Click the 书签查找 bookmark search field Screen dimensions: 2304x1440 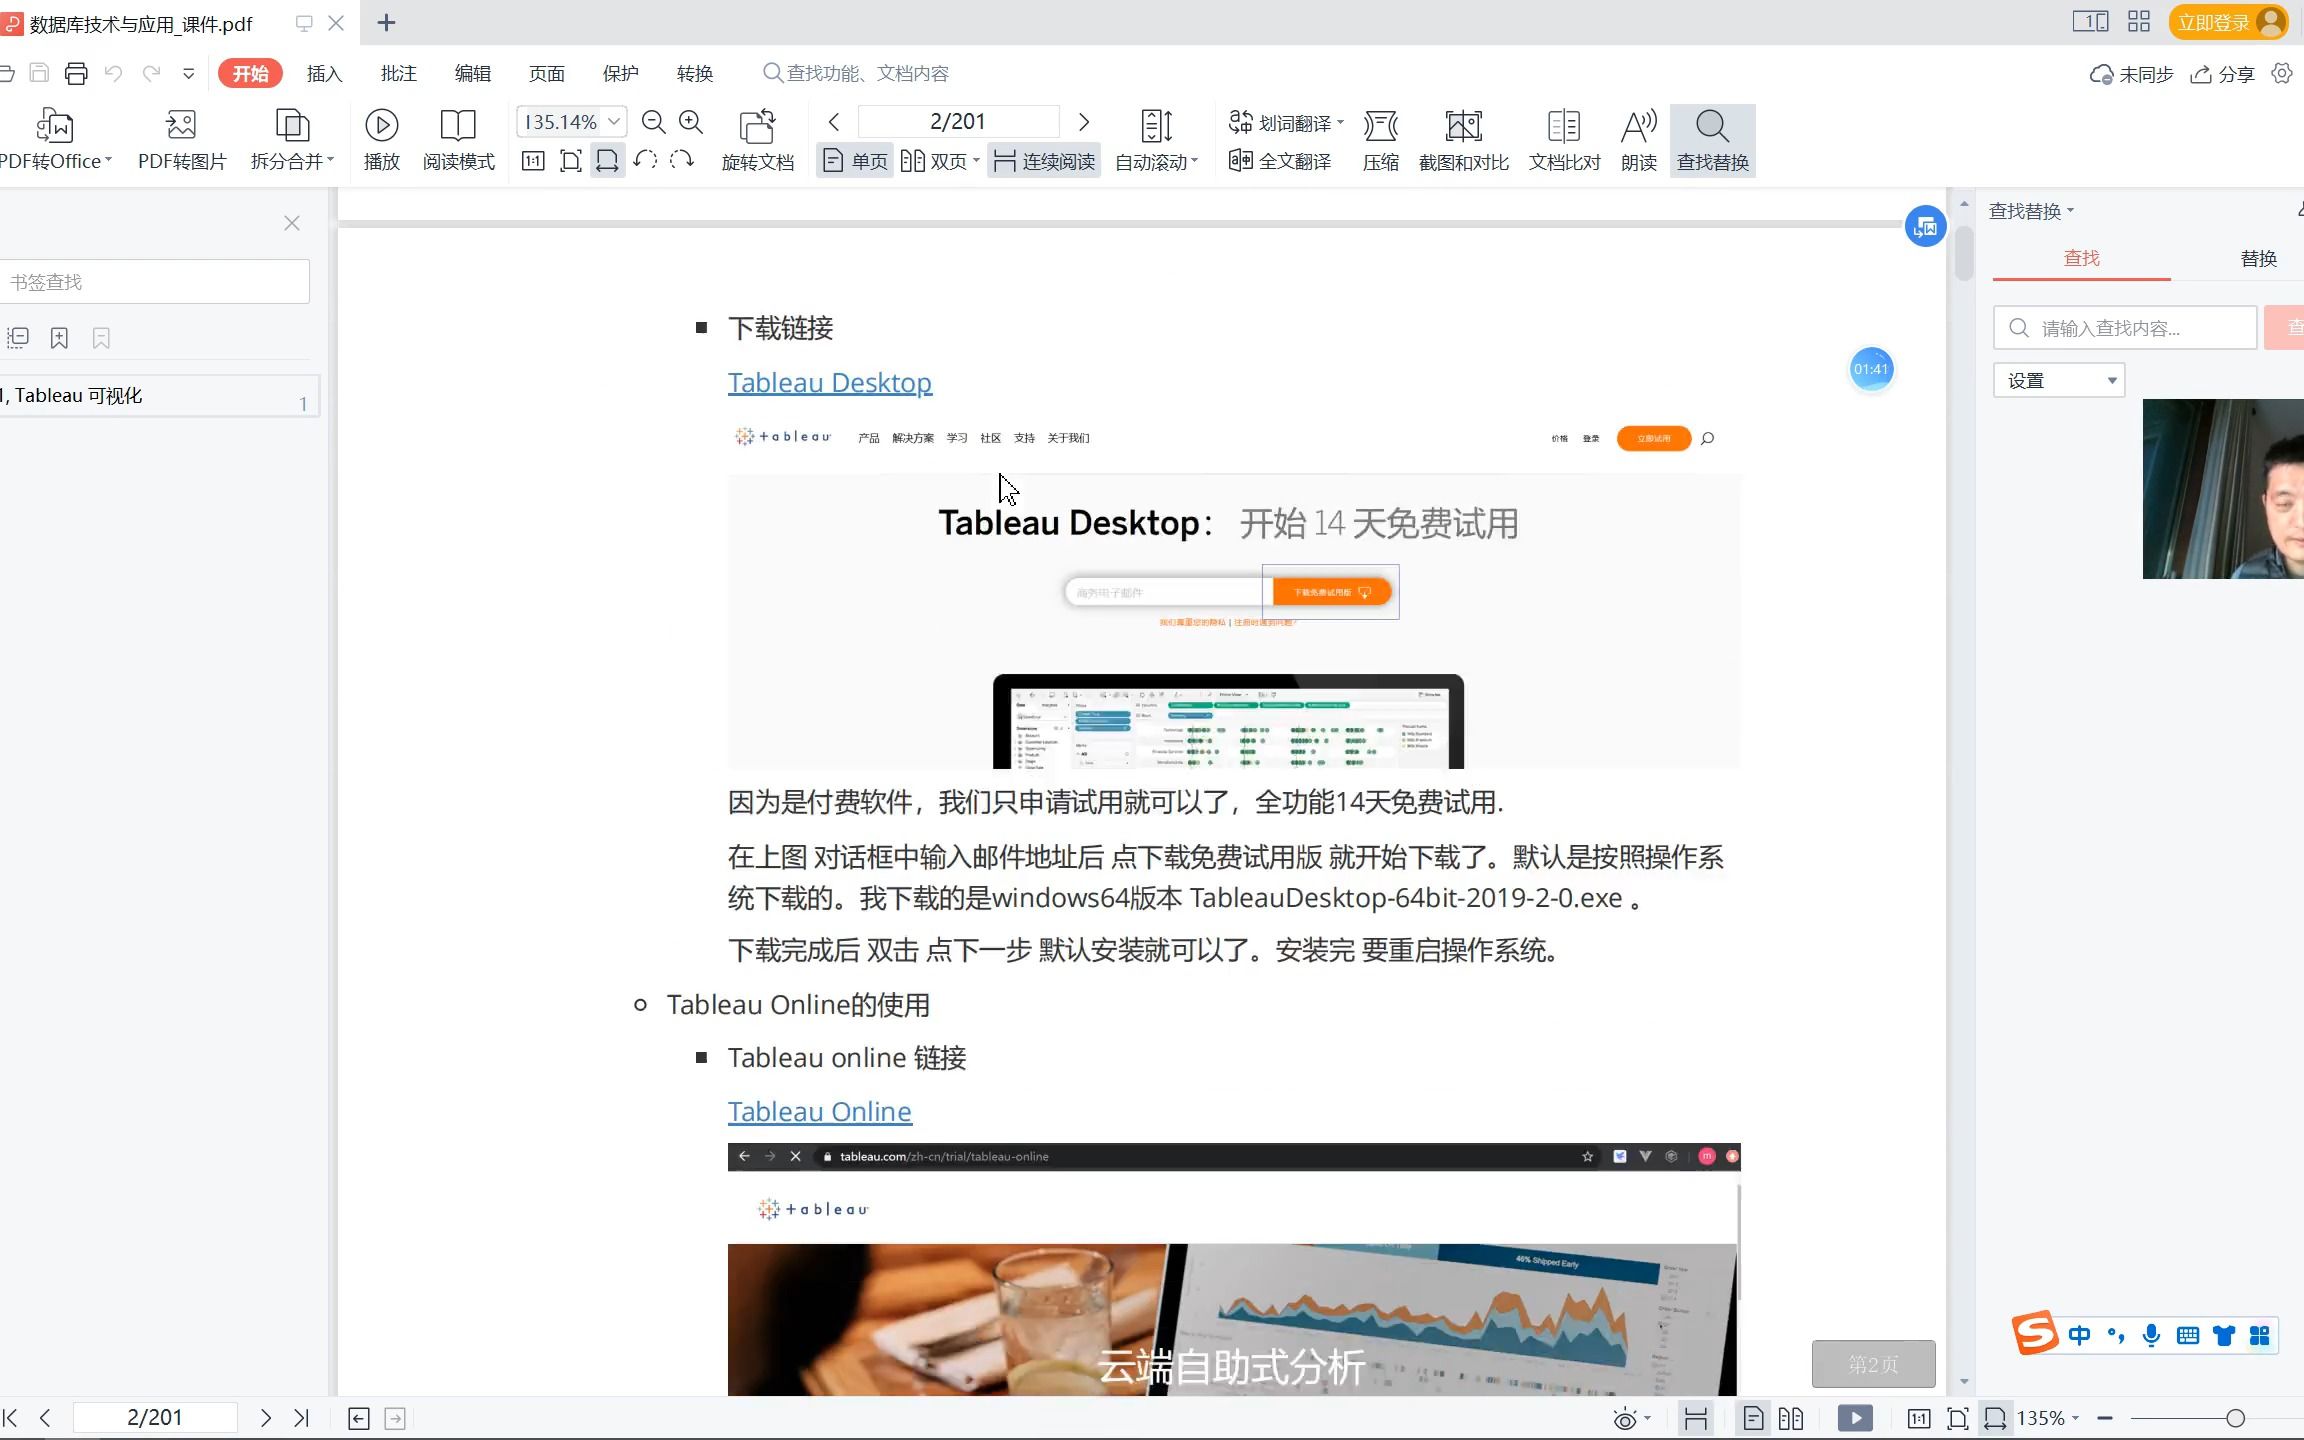click(x=154, y=282)
